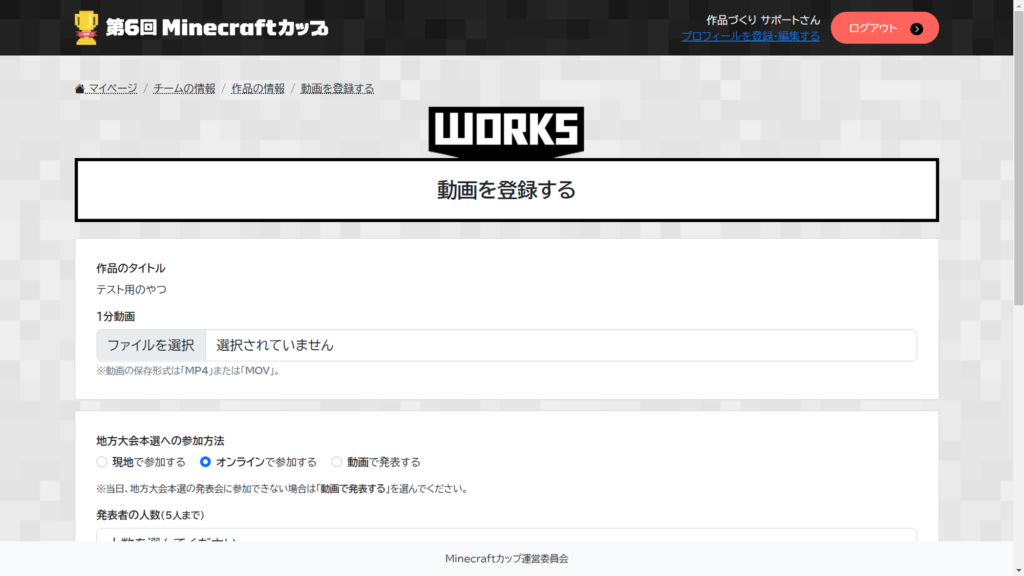Click the ファイルを選択 button
The width and height of the screenshot is (1024, 576).
[151, 345]
